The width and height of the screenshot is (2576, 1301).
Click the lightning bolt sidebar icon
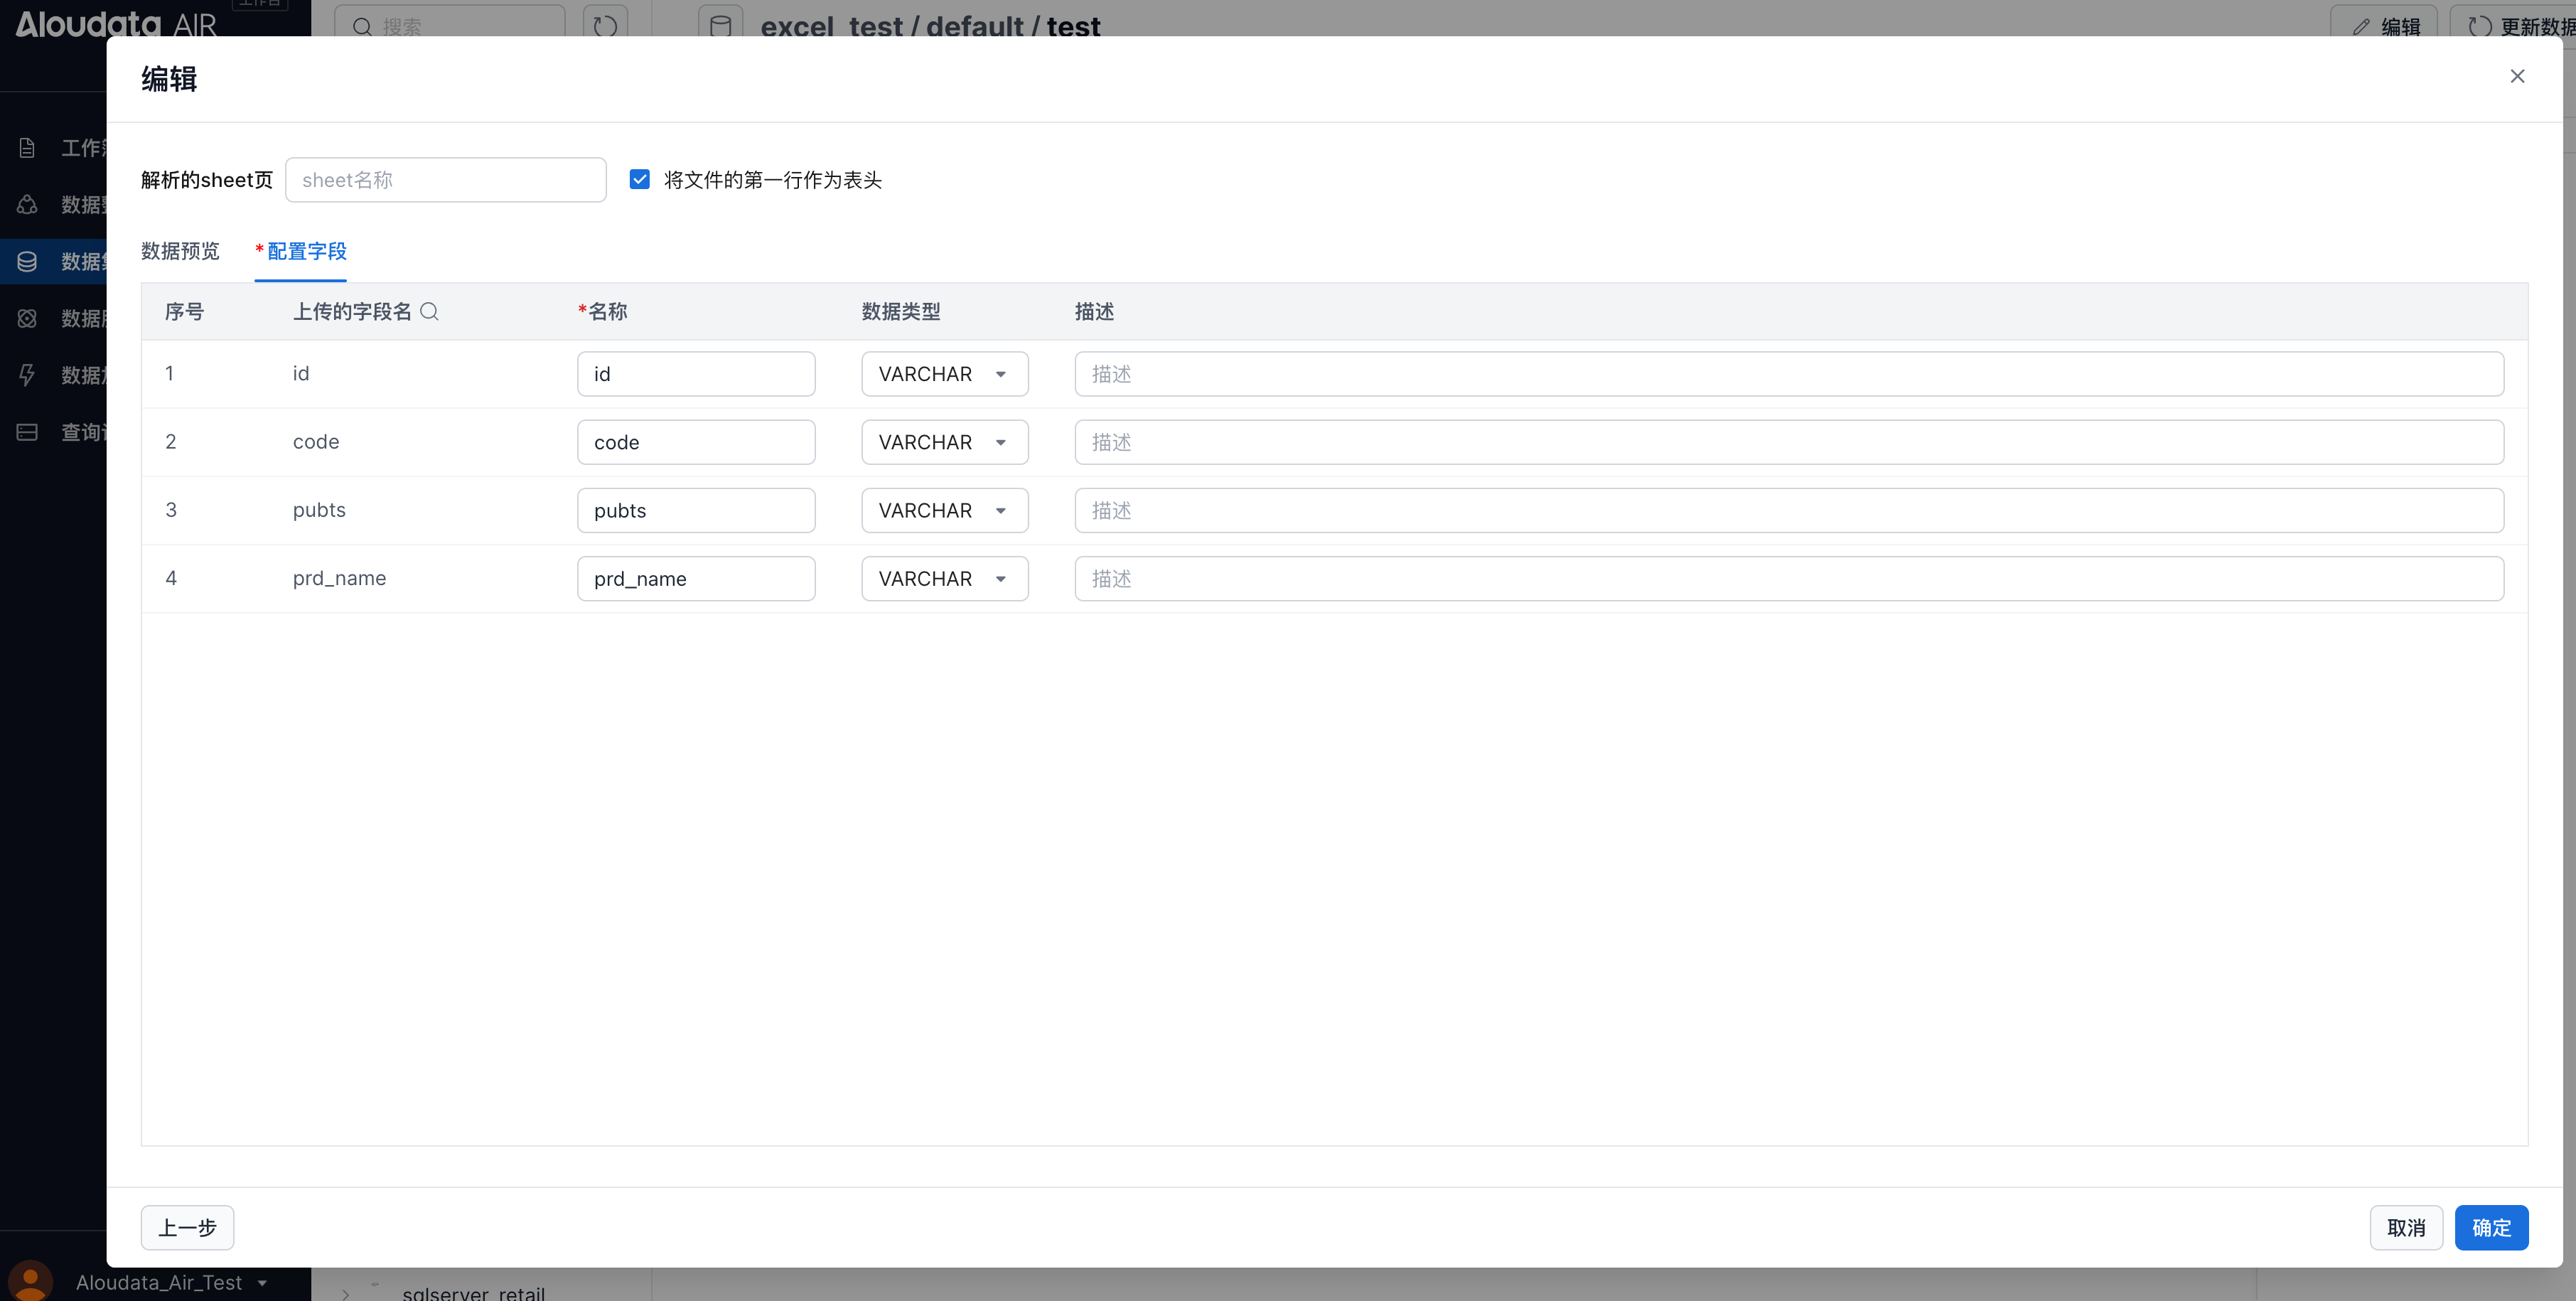[27, 375]
